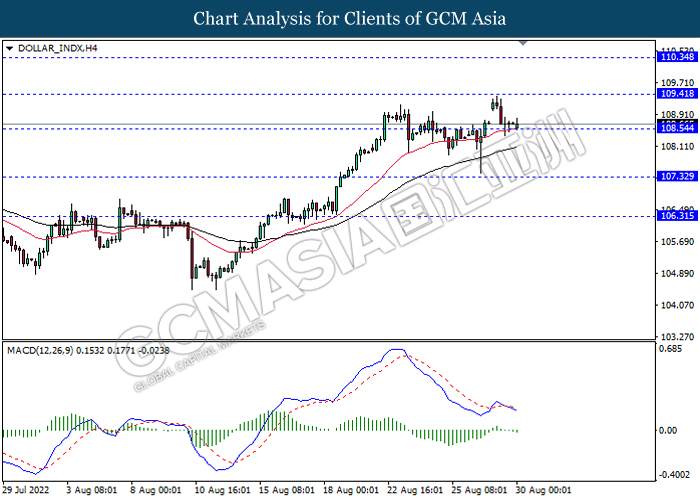Click the 3 Aug 08:01 time label
The image size is (700, 500).
(92, 490)
